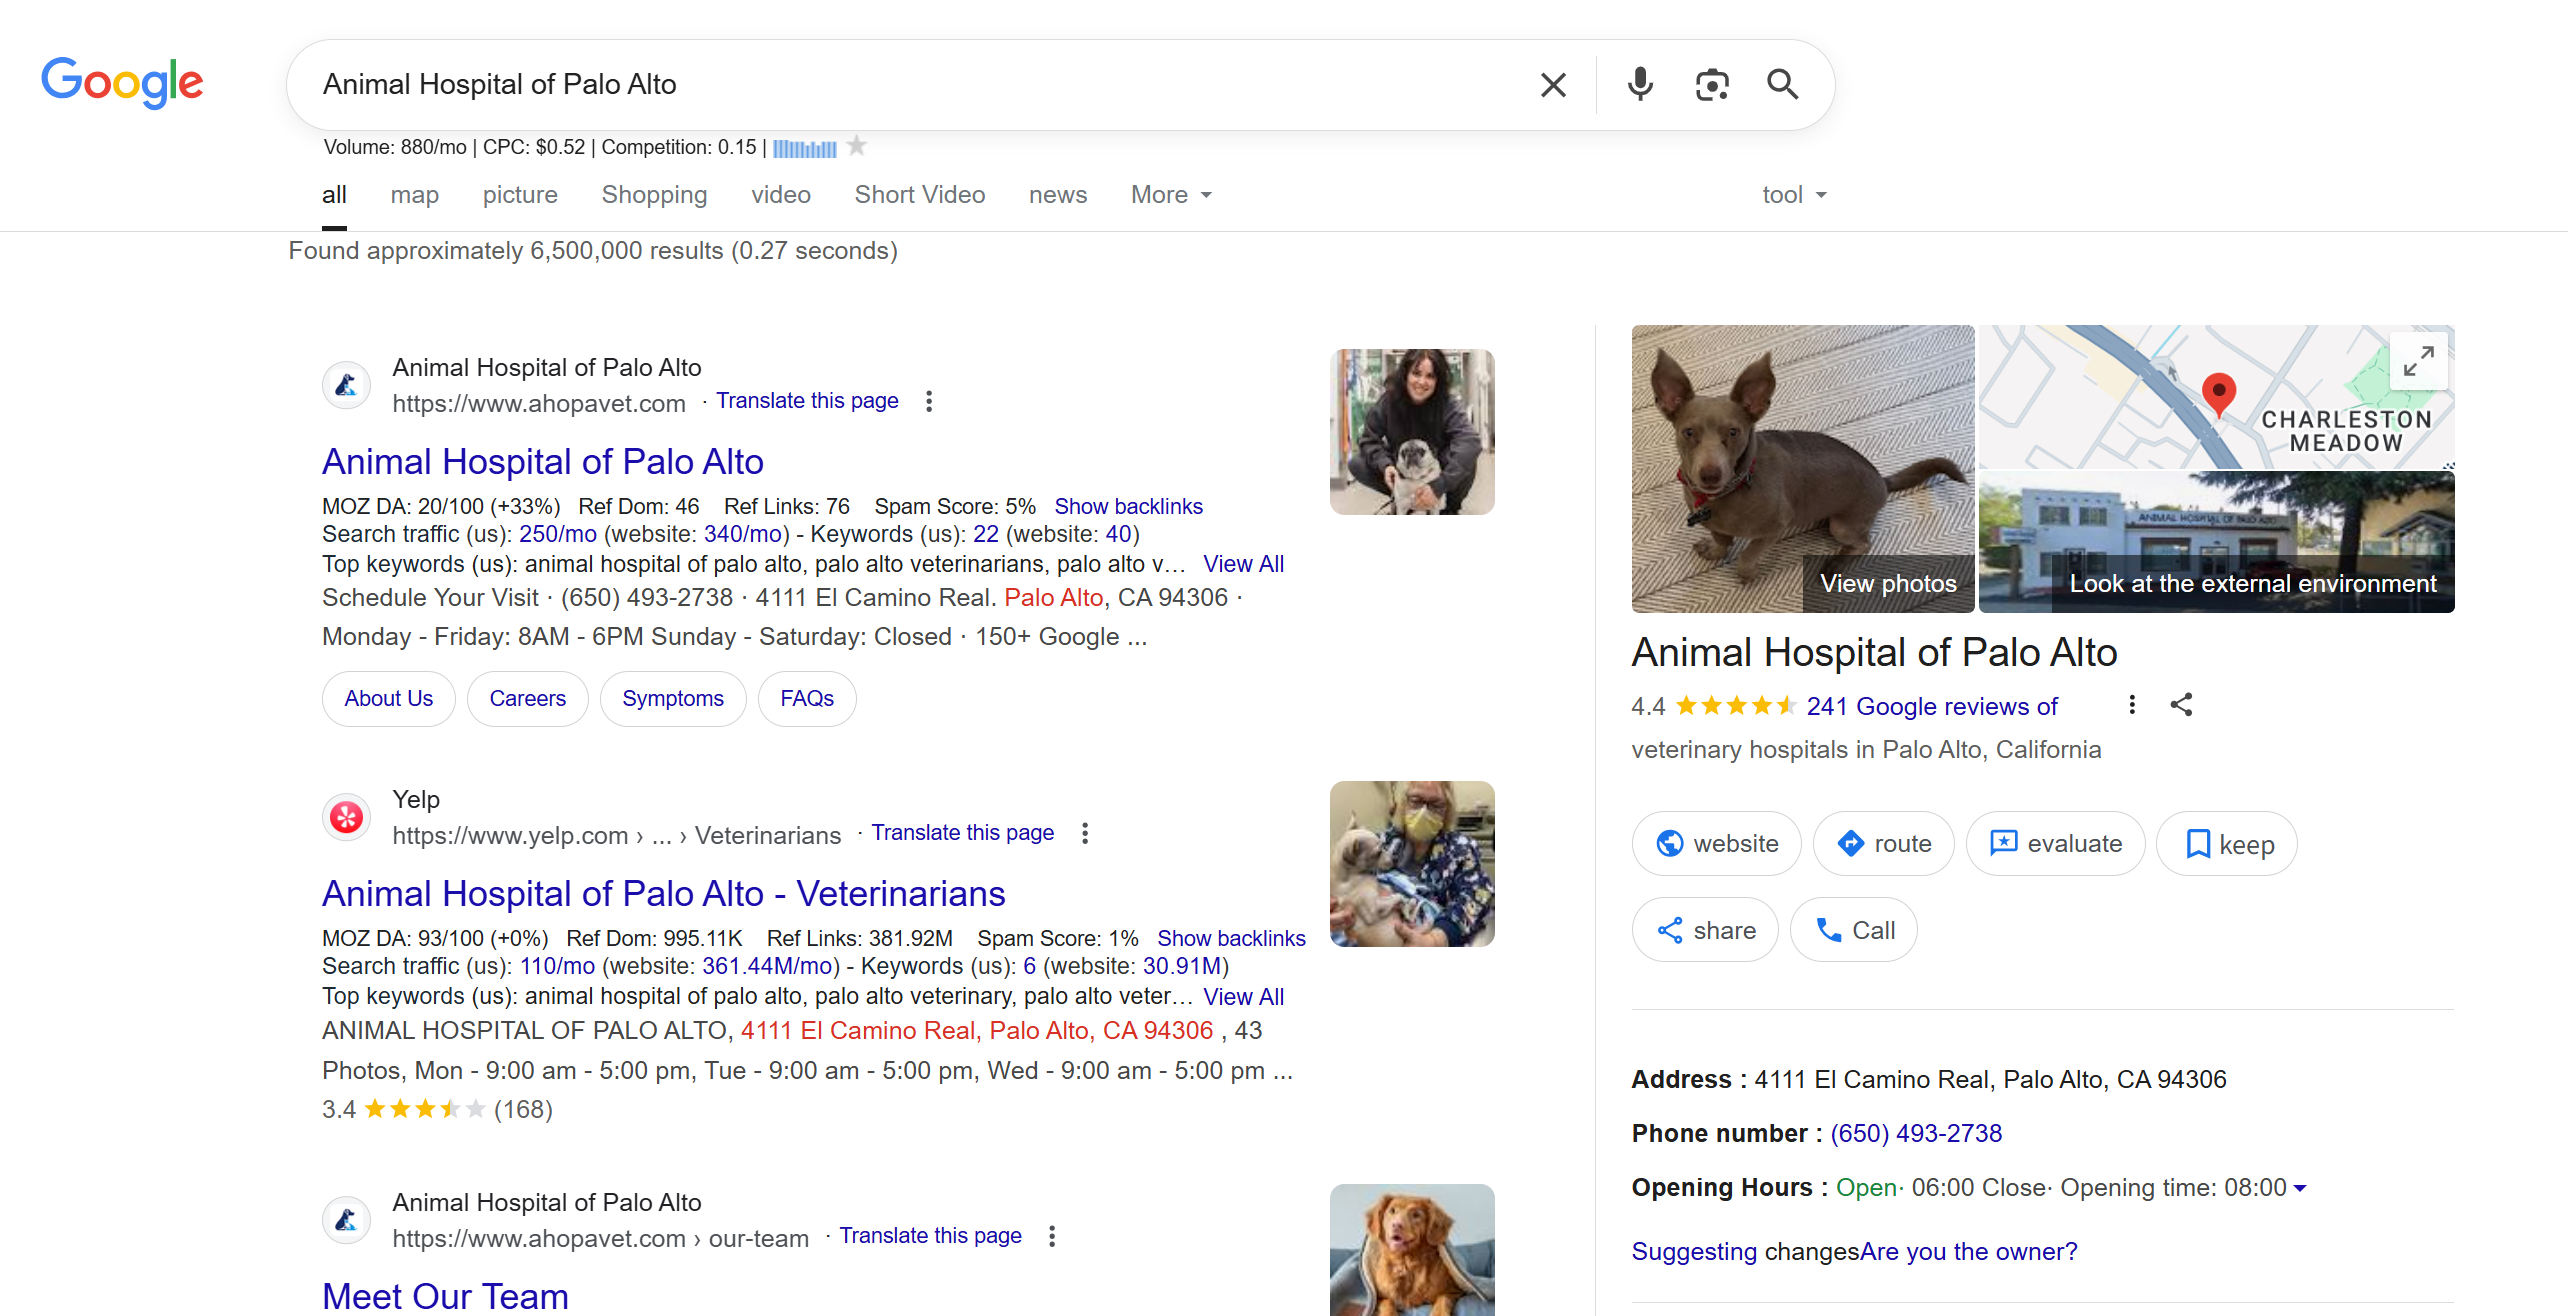
Task: Clear the search box using the X icon
Action: (x=1553, y=84)
